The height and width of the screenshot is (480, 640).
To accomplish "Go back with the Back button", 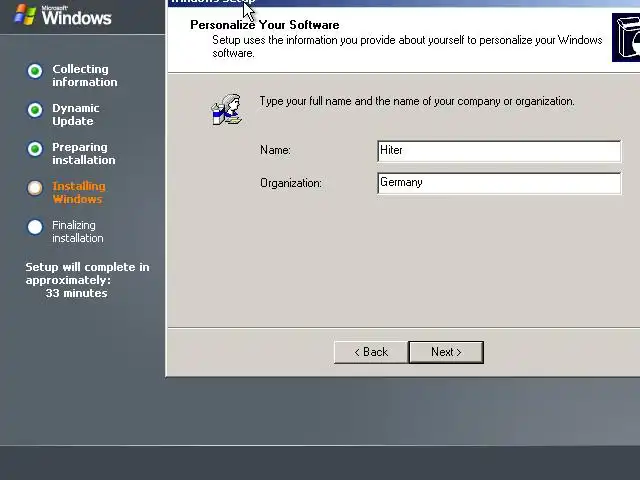I will 371,352.
